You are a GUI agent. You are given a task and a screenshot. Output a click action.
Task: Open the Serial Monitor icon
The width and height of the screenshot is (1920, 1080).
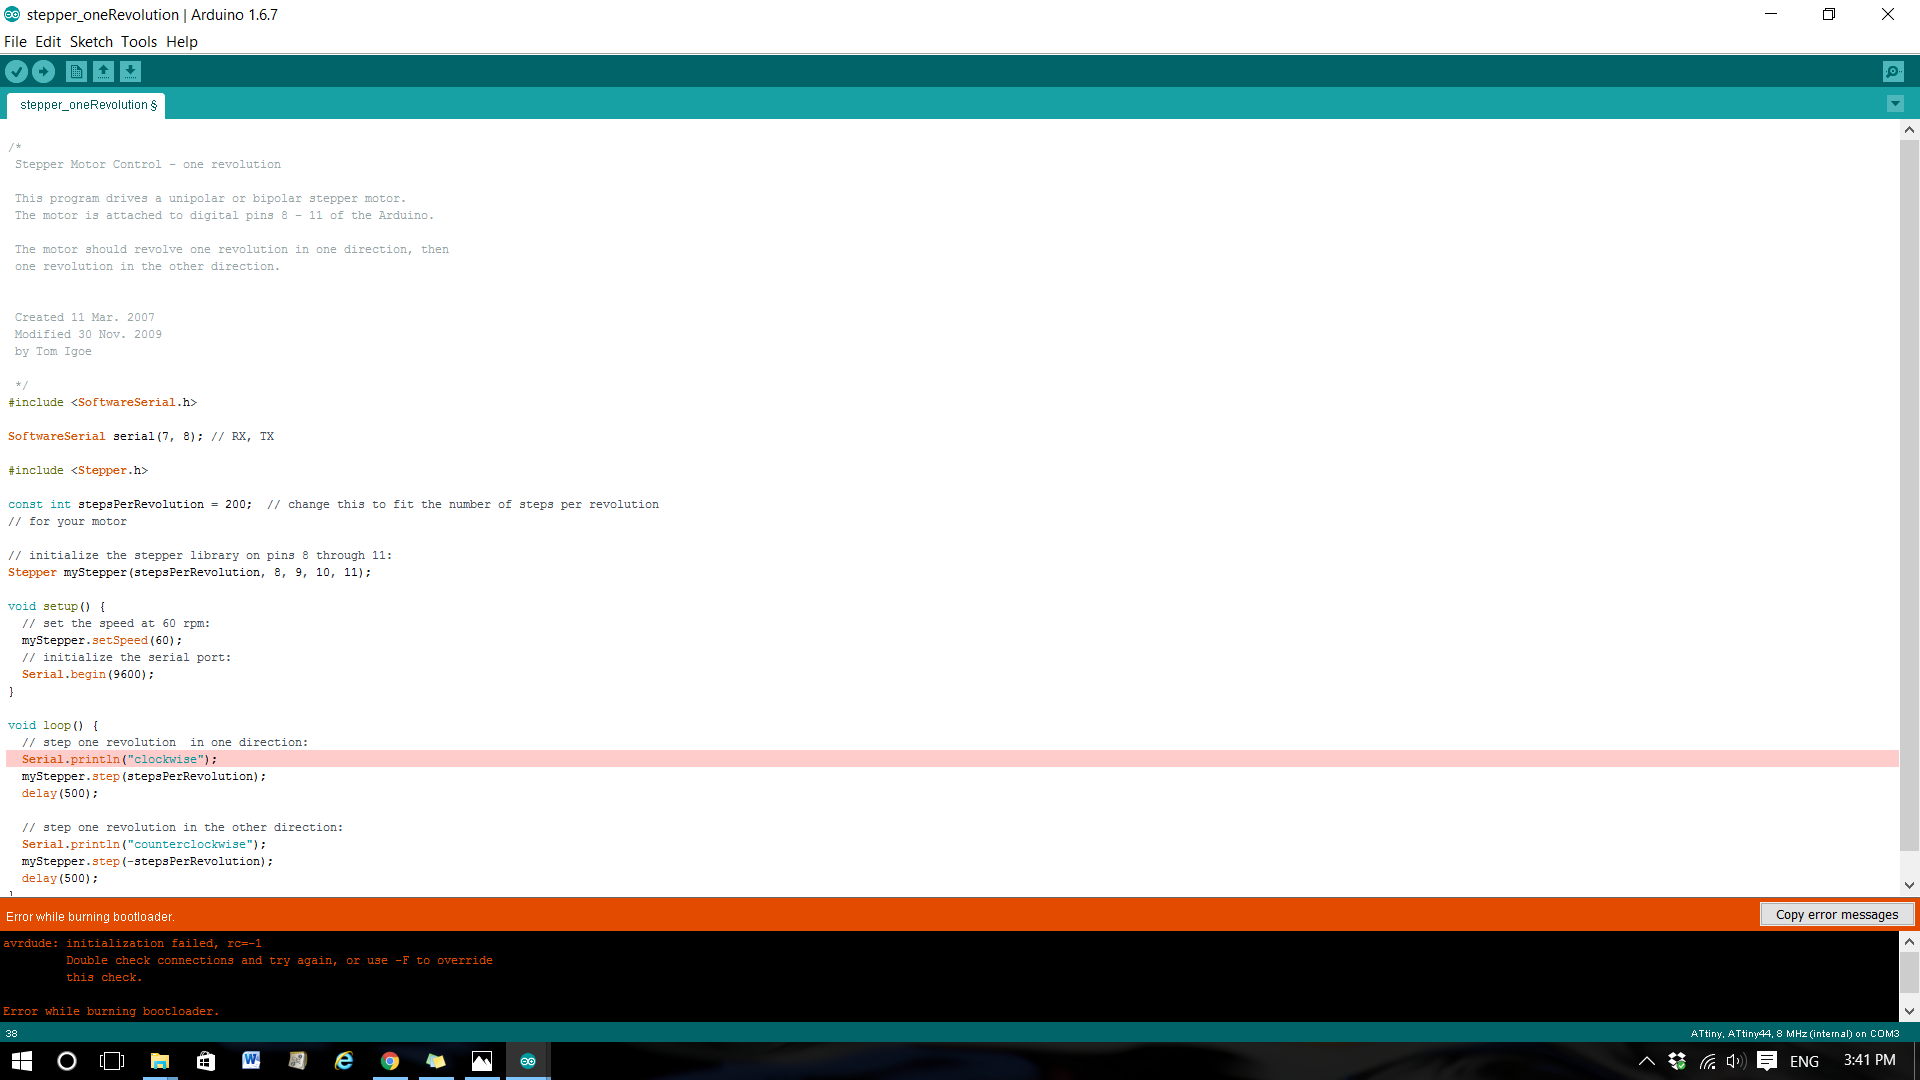[1893, 71]
